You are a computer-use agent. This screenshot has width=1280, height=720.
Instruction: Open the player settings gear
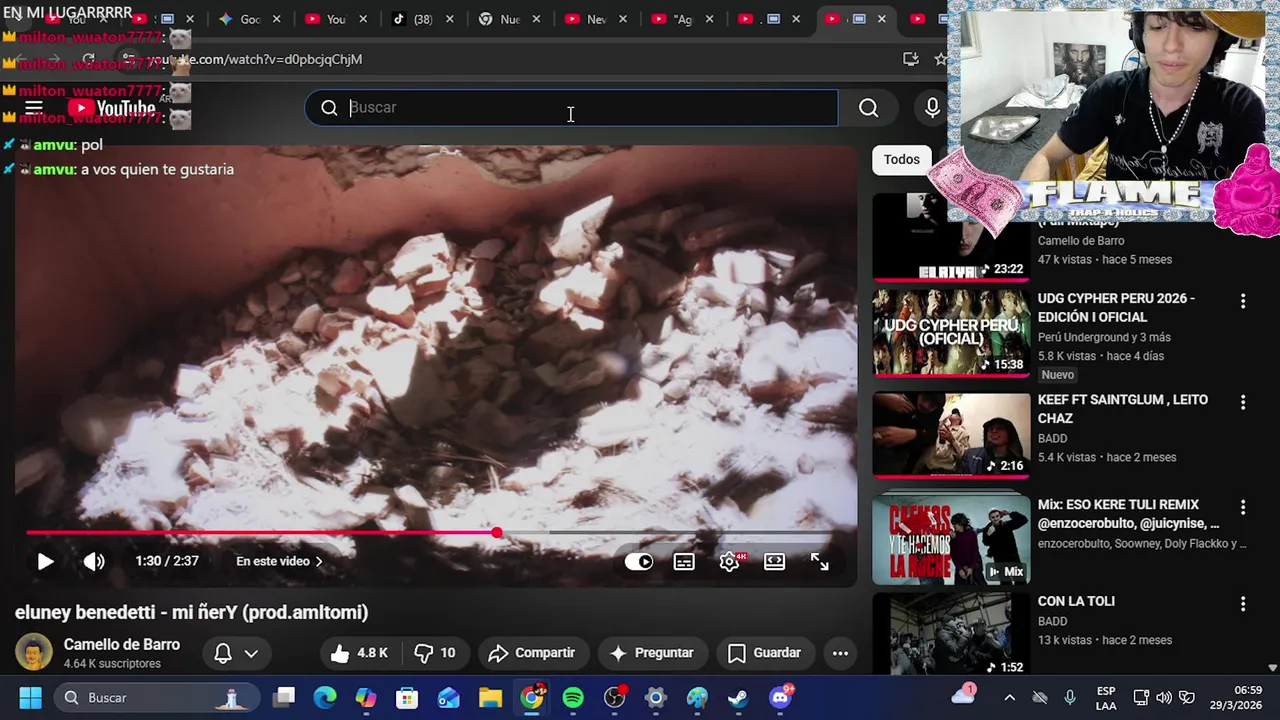730,562
